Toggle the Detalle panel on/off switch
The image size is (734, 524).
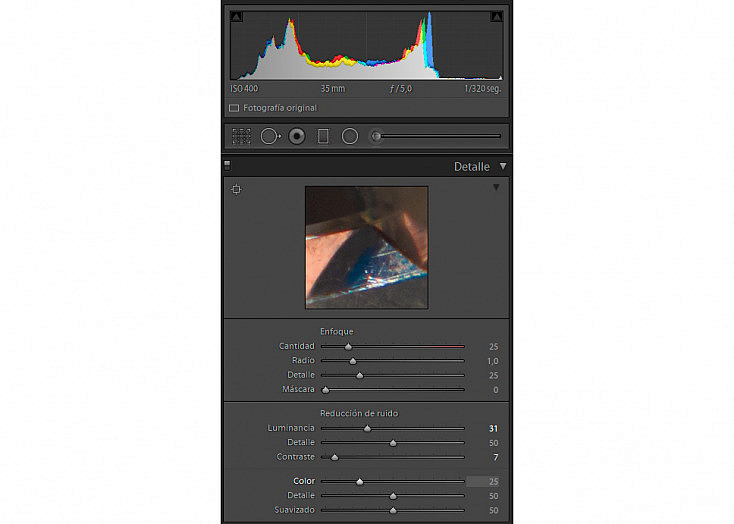click(x=227, y=165)
